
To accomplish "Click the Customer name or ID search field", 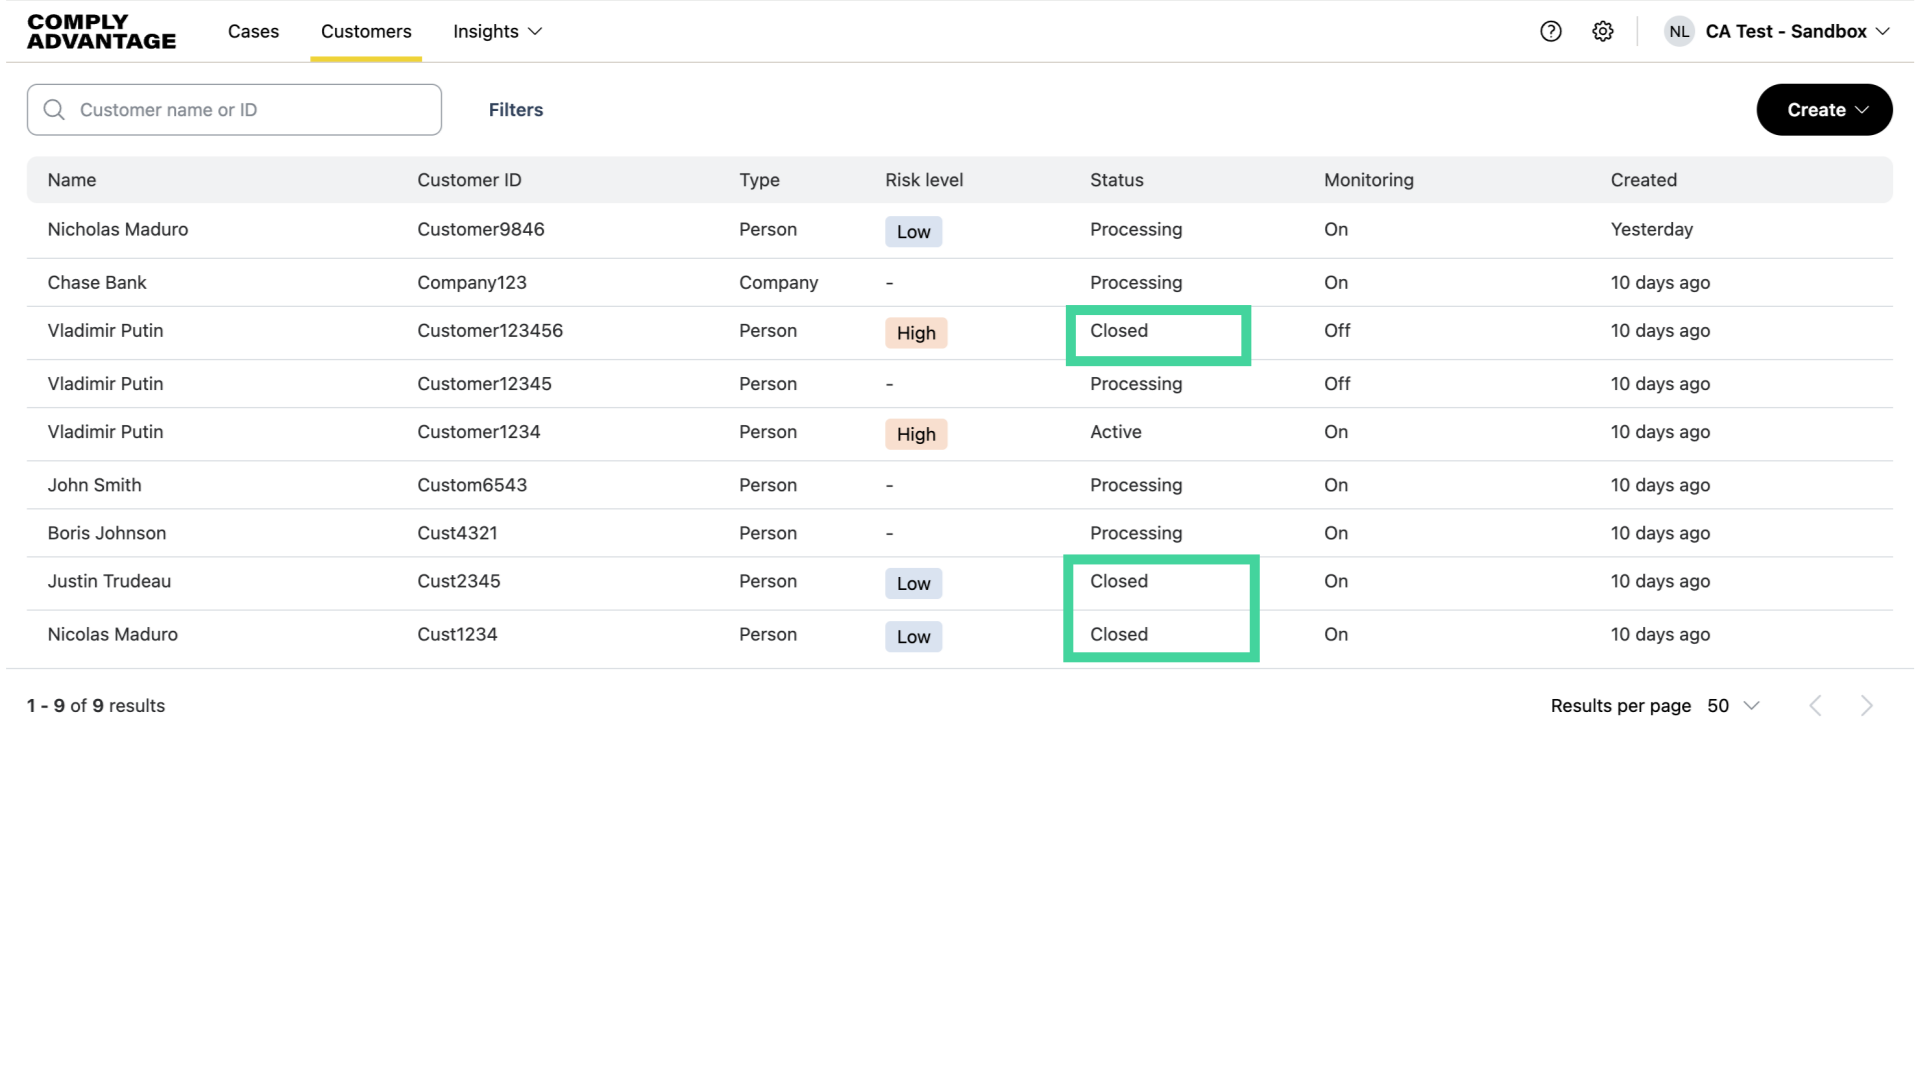I will 234,110.
